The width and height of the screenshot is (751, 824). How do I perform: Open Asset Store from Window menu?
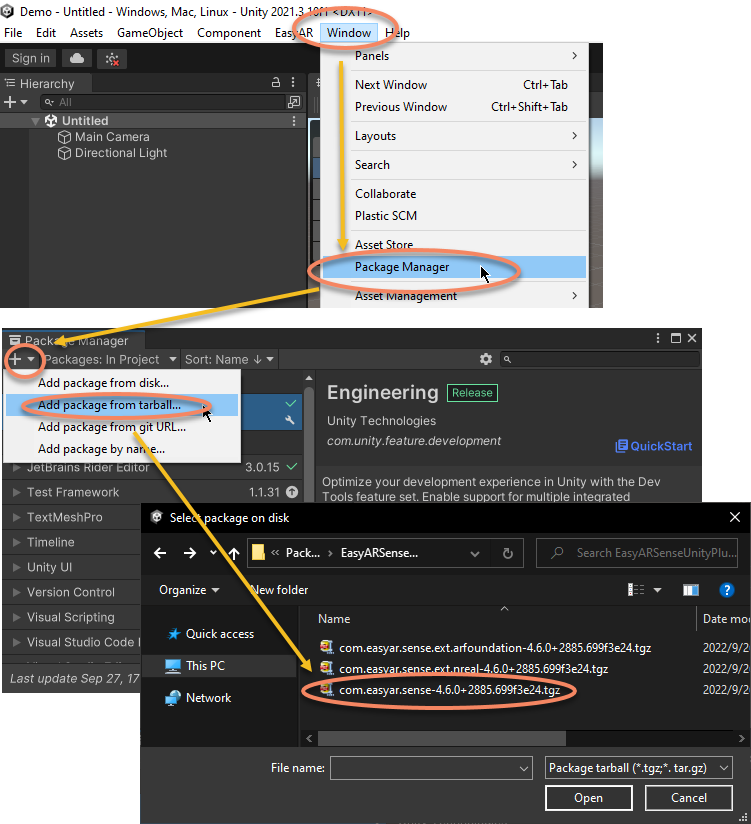tap(454, 245)
